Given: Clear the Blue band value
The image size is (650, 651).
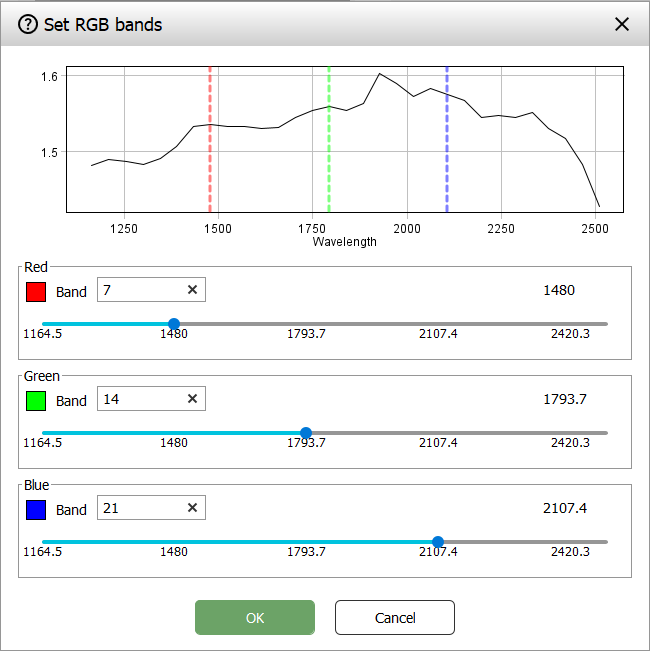Looking at the screenshot, I should point(193,508).
